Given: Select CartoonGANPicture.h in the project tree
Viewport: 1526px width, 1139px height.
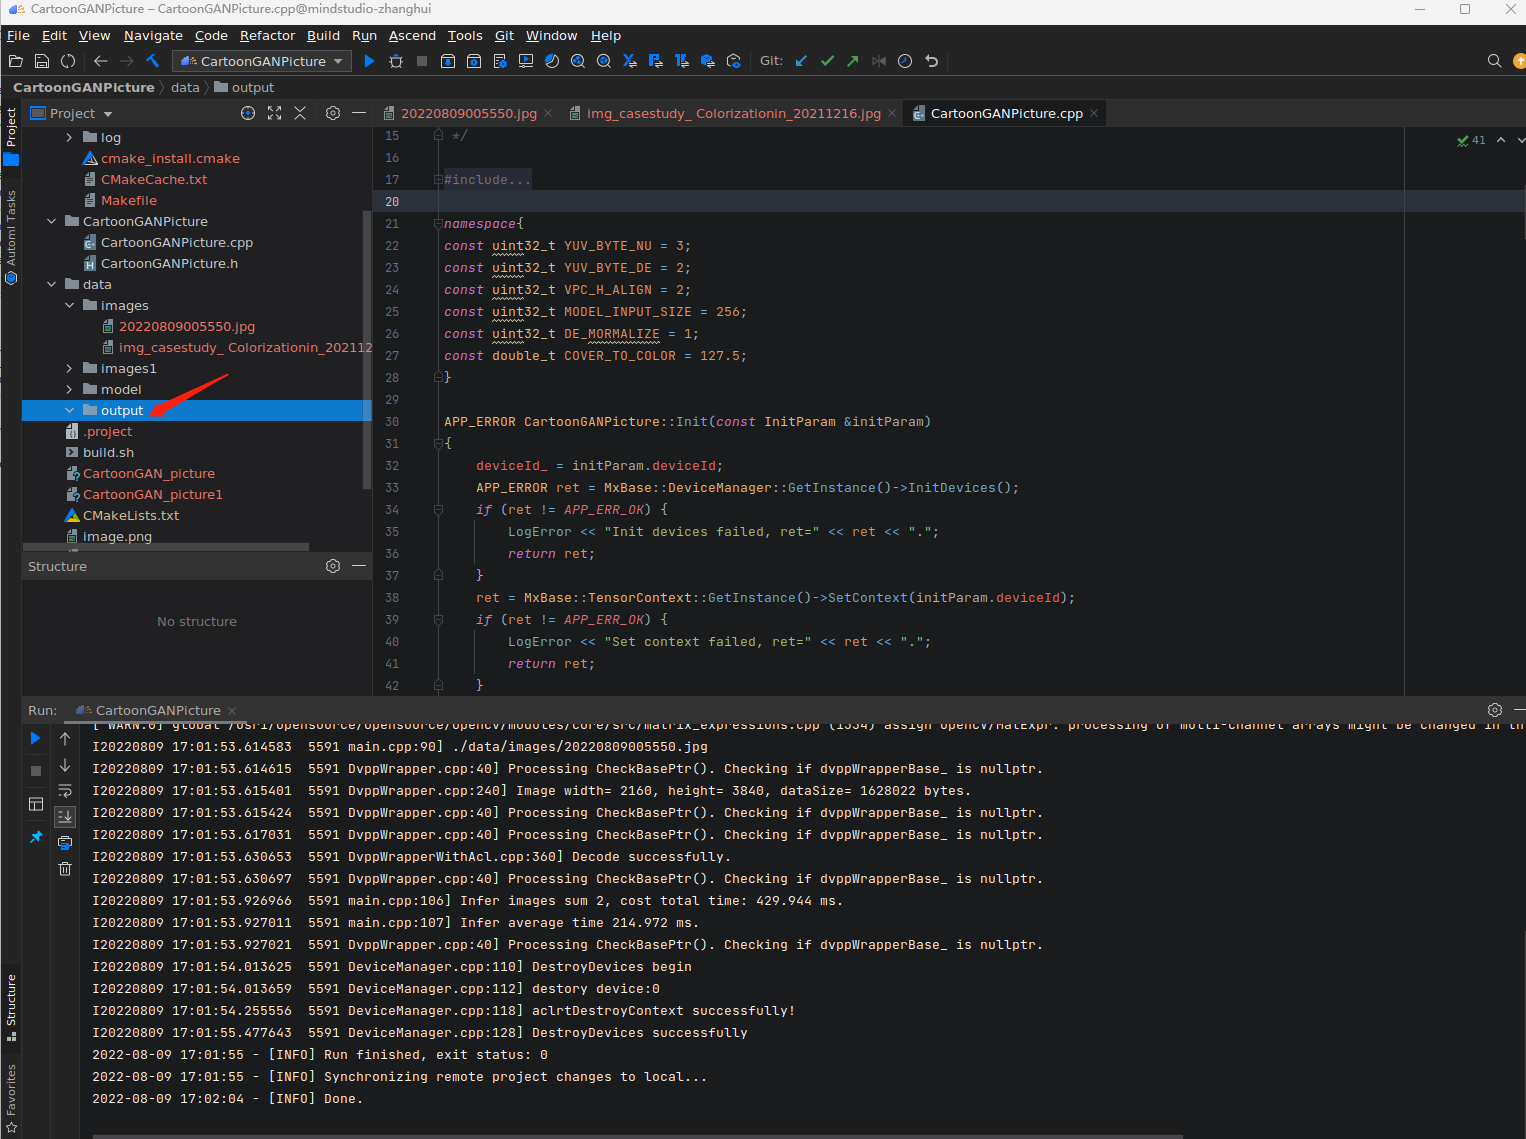Looking at the screenshot, I should (169, 263).
